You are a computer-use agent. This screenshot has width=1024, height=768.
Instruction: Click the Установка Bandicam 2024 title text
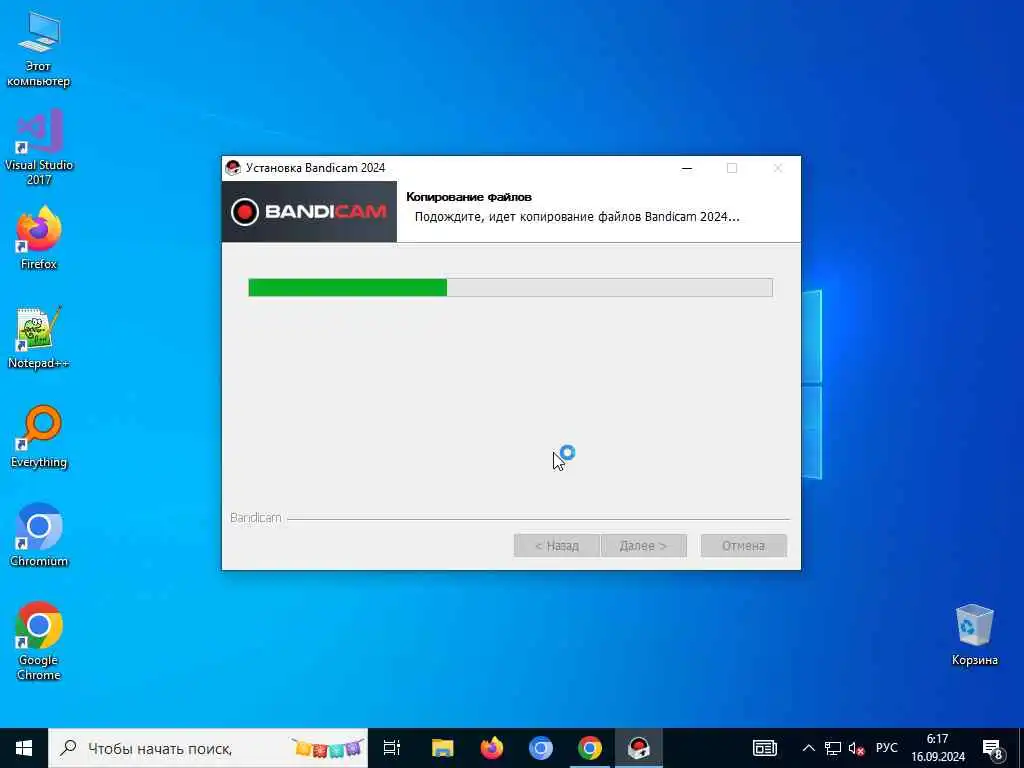pos(315,168)
